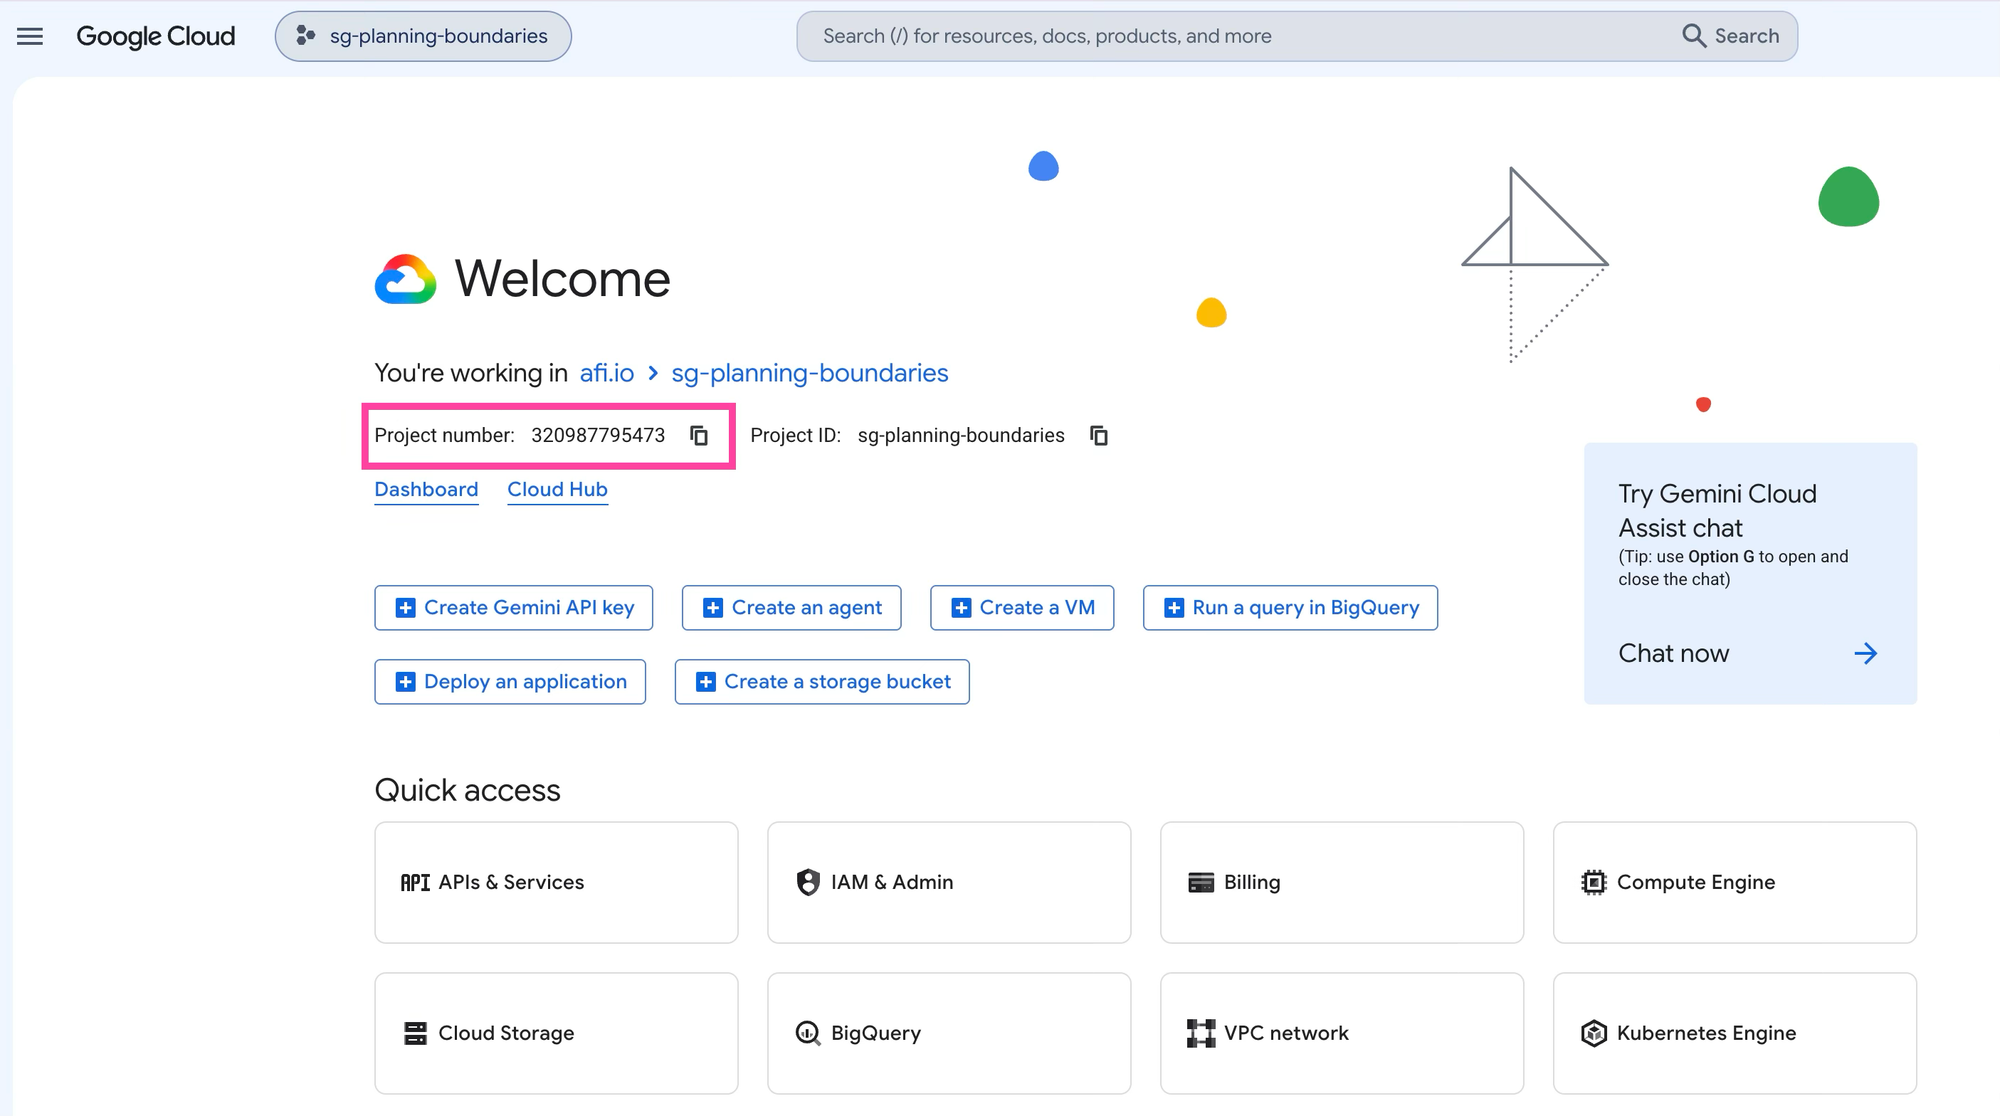The width and height of the screenshot is (2000, 1116).
Task: Click the Search magnifier button
Action: tap(1730, 36)
